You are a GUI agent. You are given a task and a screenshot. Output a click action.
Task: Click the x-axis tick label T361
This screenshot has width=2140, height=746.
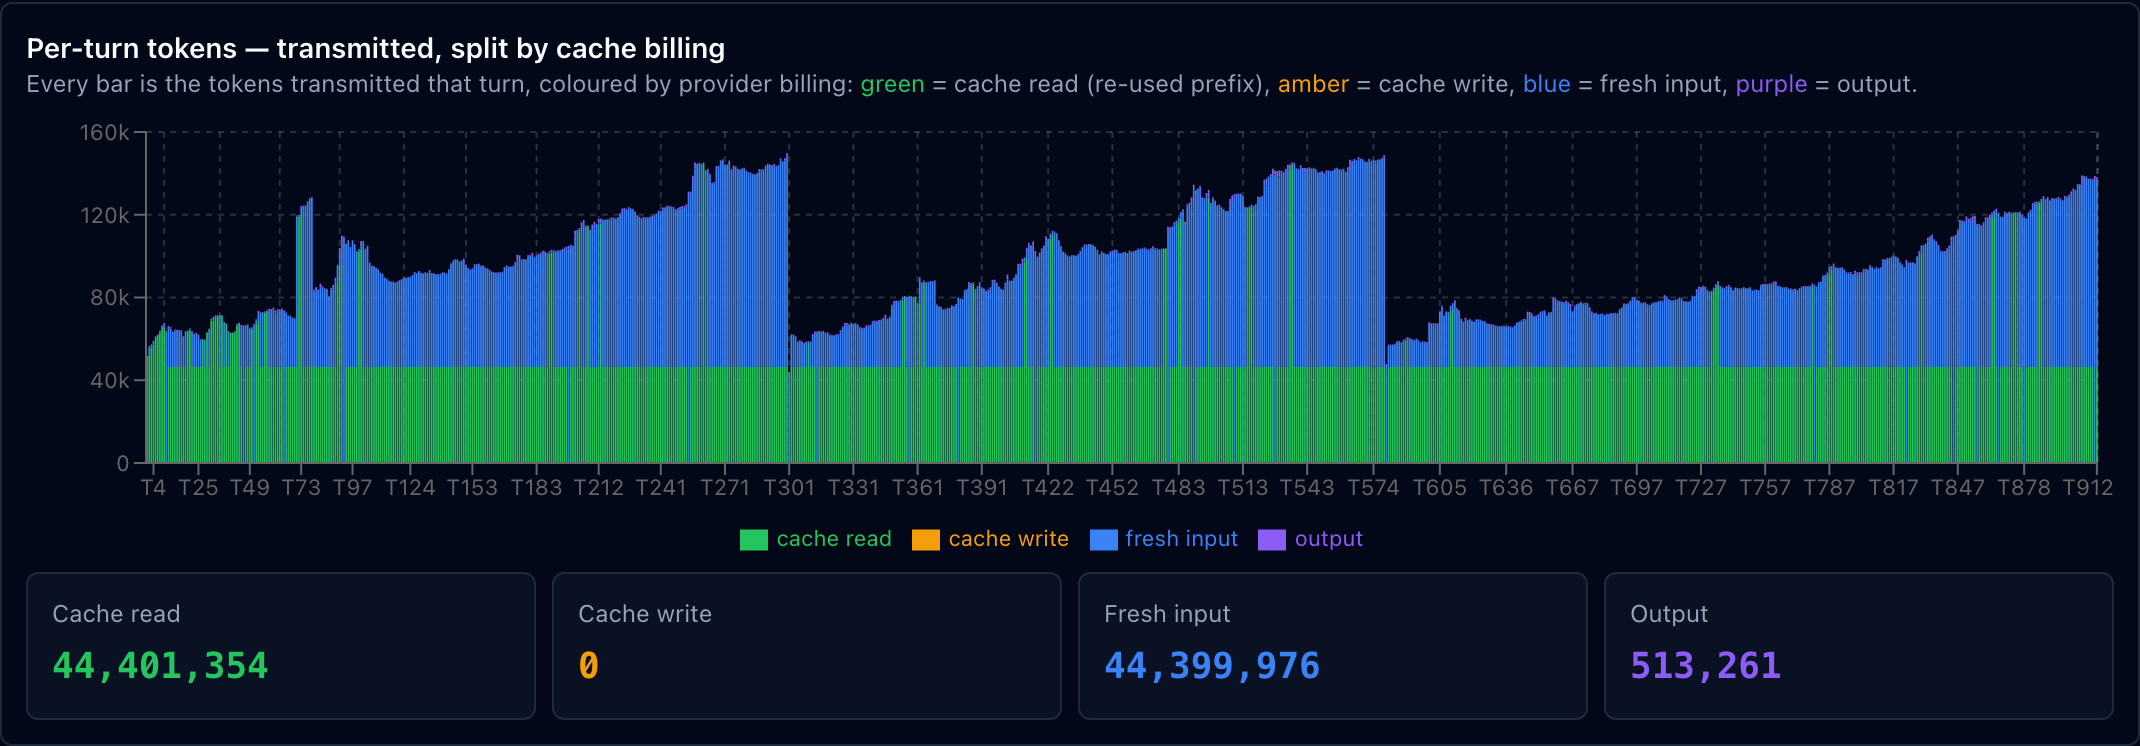coord(918,487)
